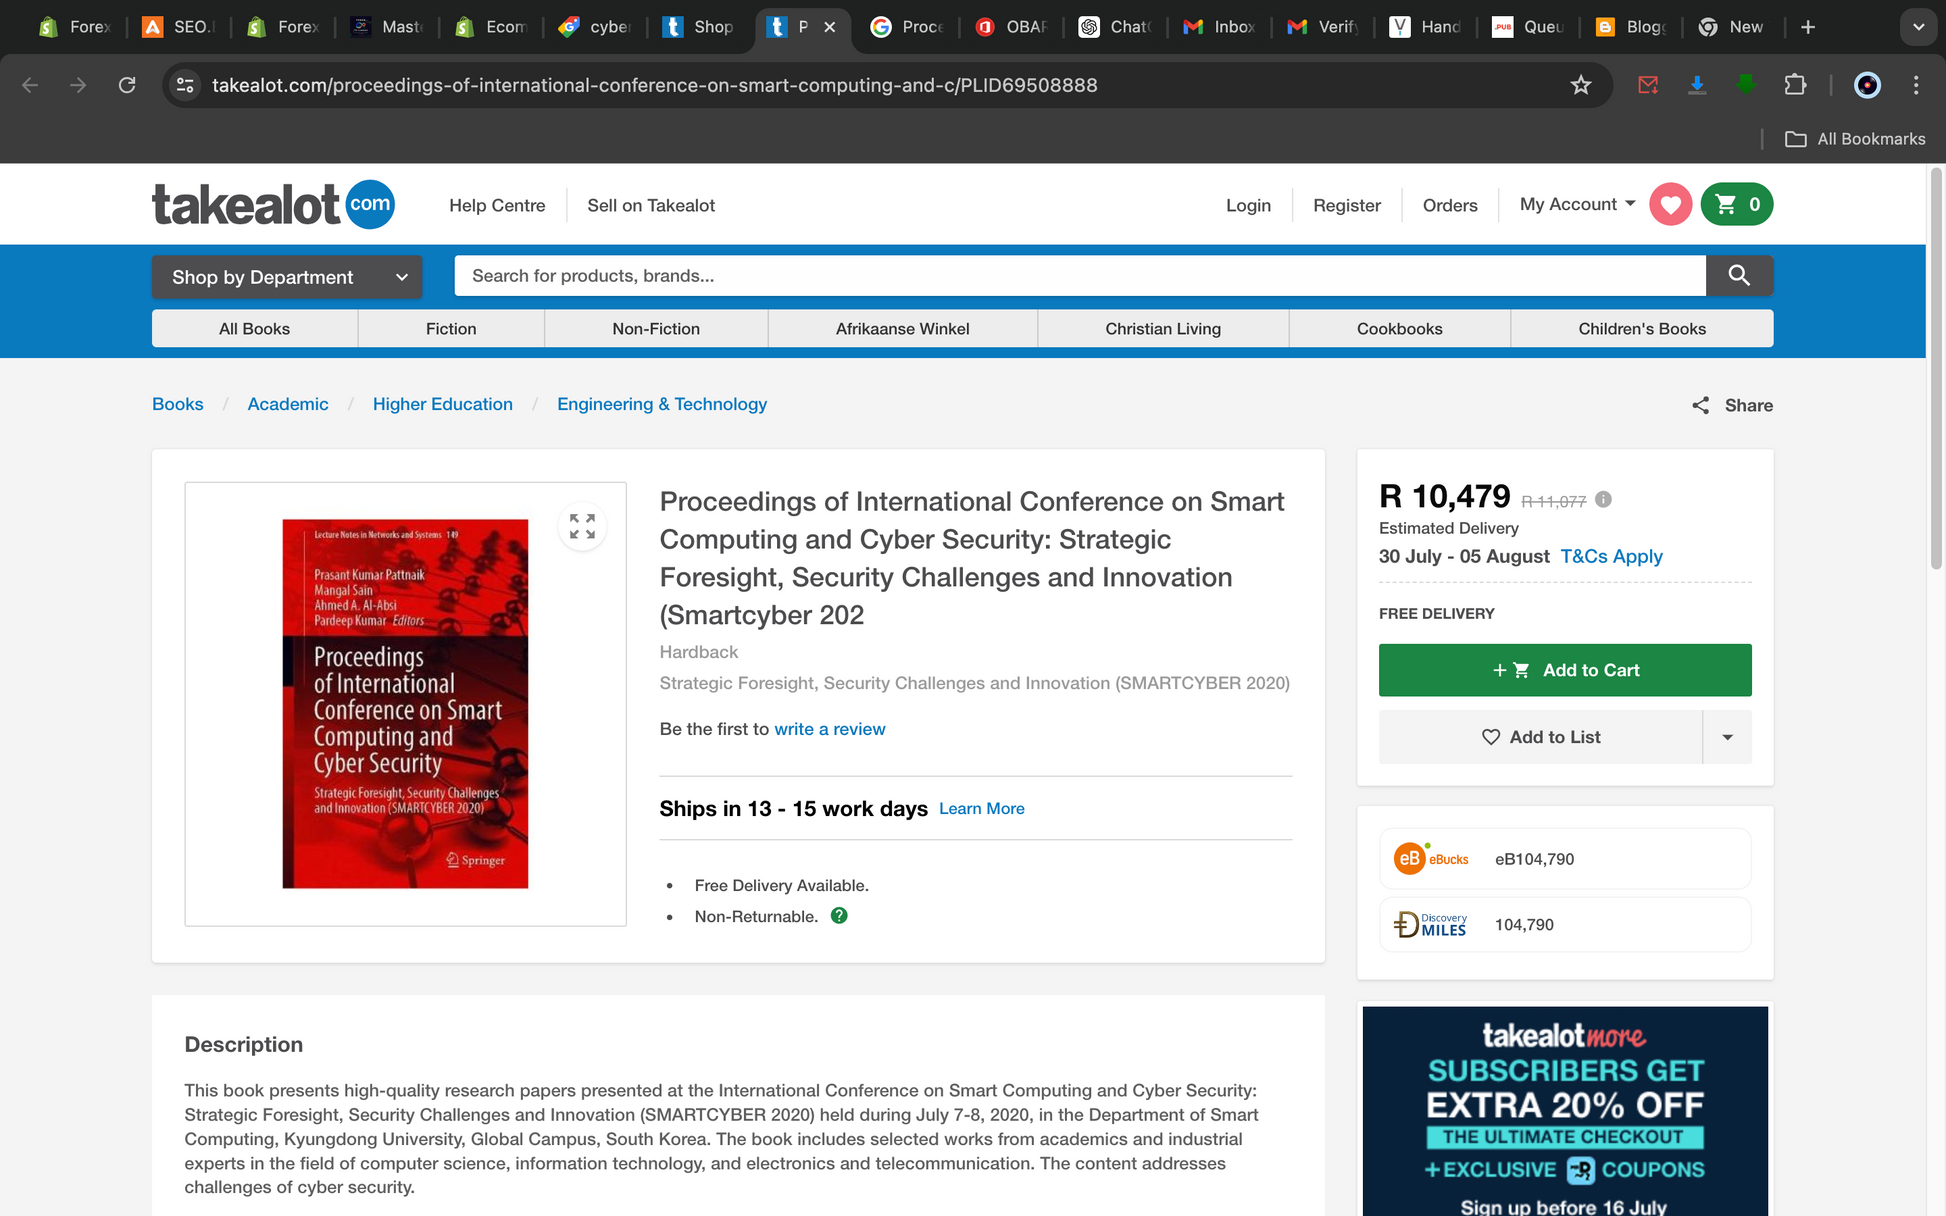Click the TakealotMORE subscribers banner

tap(1565, 1111)
